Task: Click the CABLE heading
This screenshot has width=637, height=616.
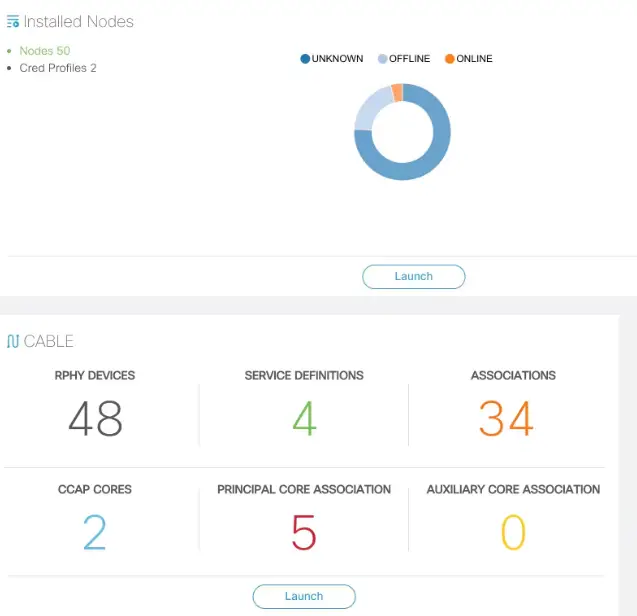Action: 48,341
